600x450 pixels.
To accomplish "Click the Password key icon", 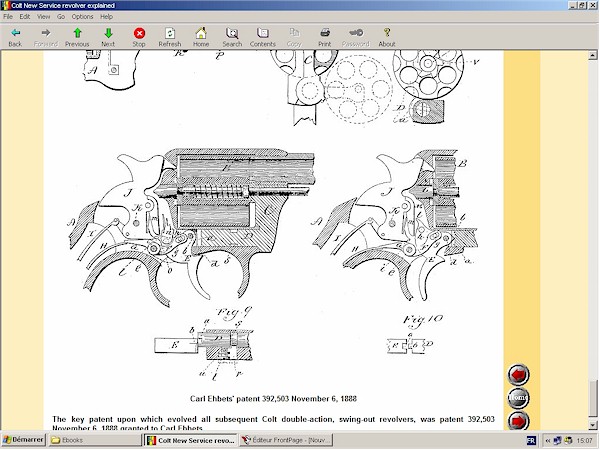I will pyautogui.click(x=355, y=37).
